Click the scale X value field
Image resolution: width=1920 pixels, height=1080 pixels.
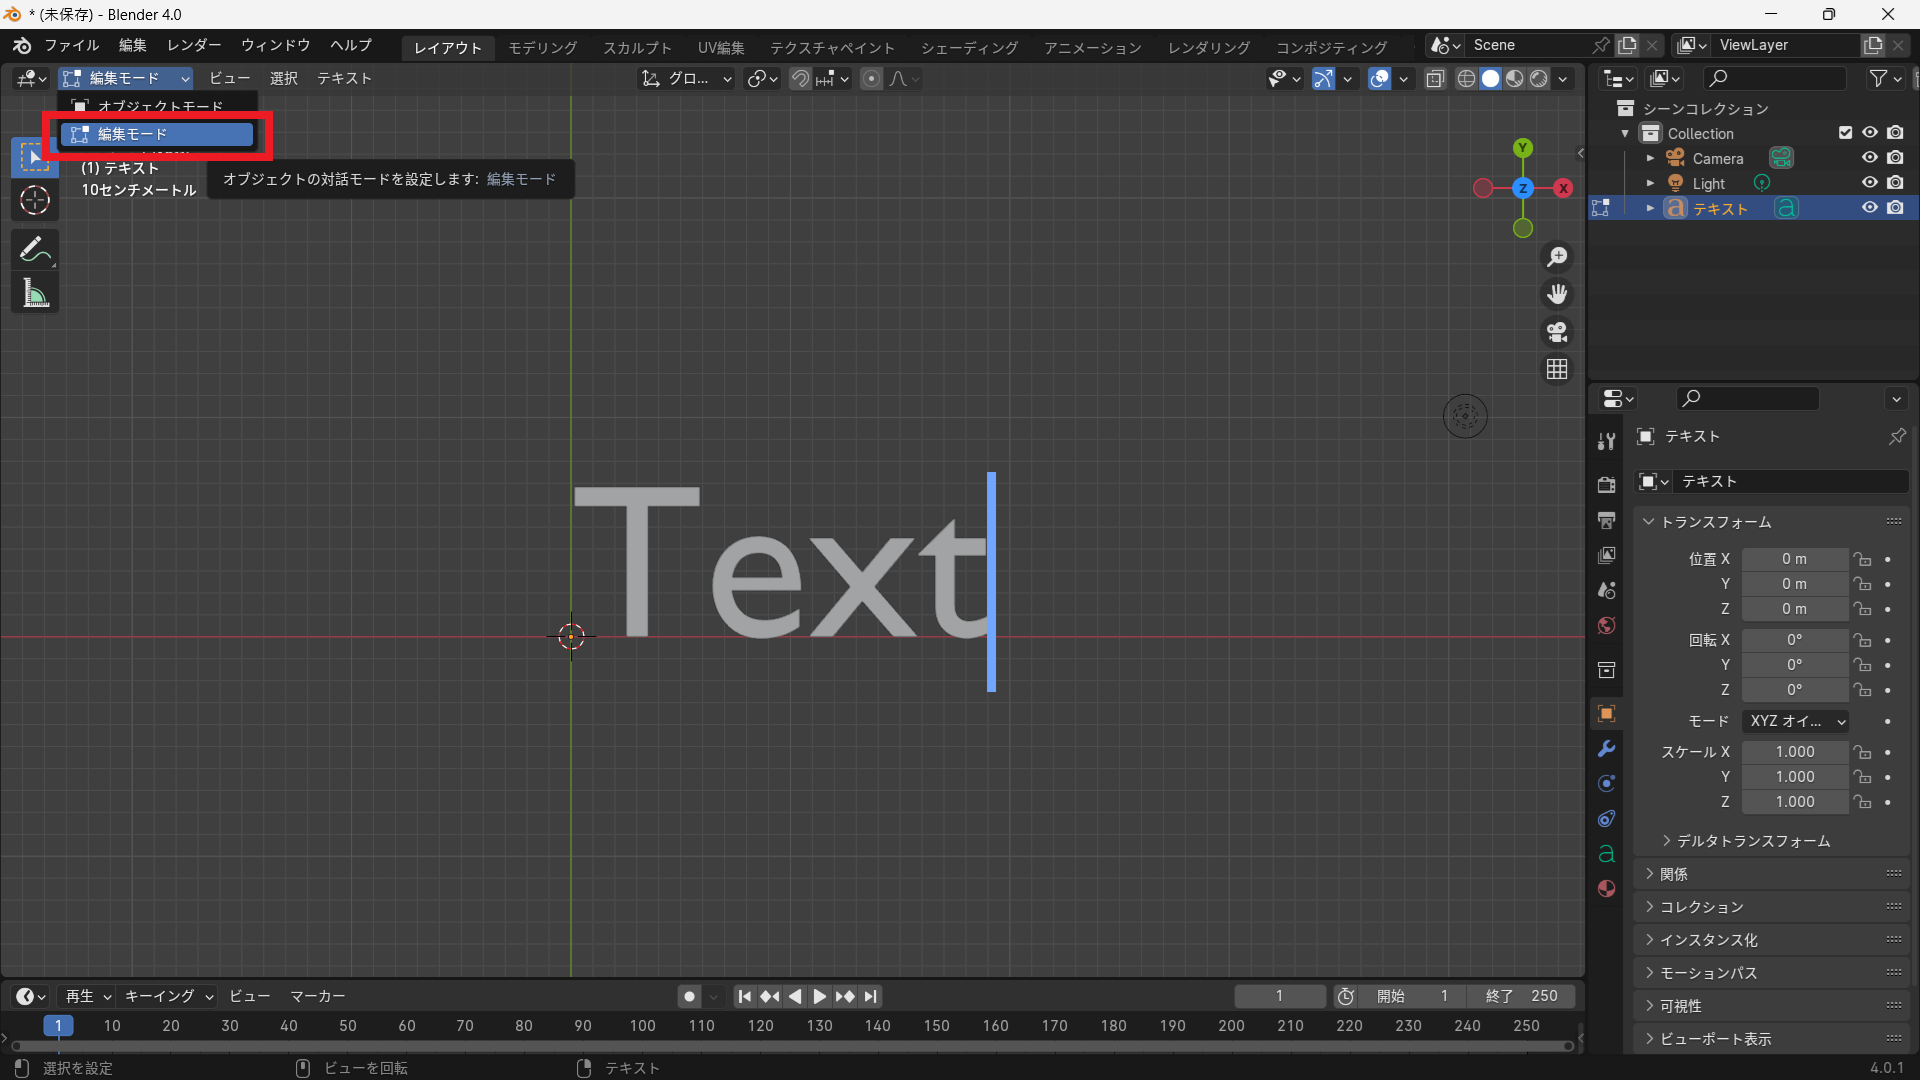tap(1795, 752)
